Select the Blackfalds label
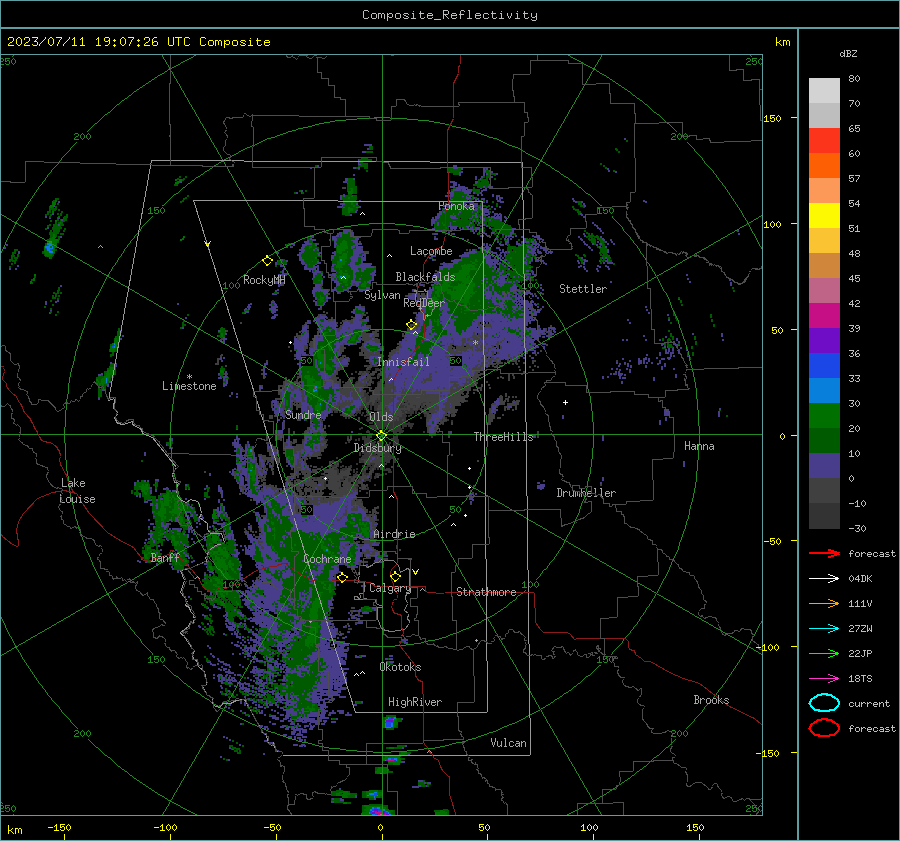The width and height of the screenshot is (900, 841). point(425,277)
